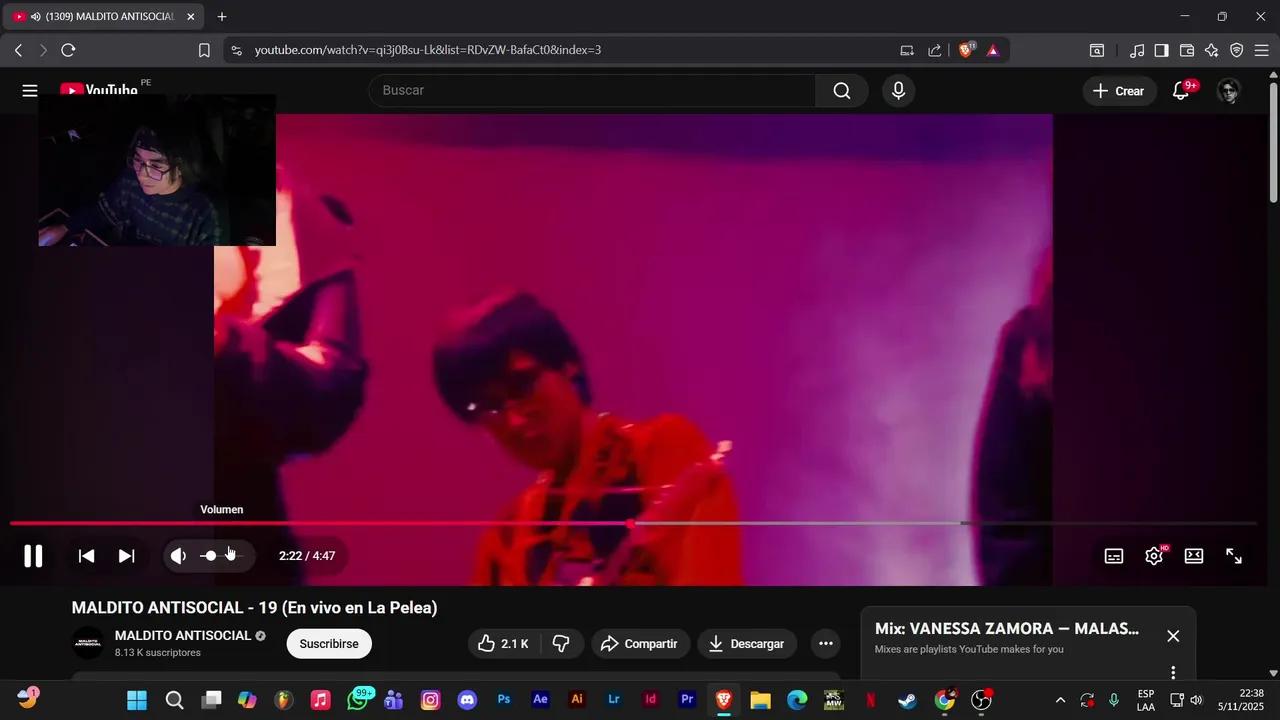Subscribe with the Suscribirse button
This screenshot has width=1280, height=720.
(x=329, y=644)
